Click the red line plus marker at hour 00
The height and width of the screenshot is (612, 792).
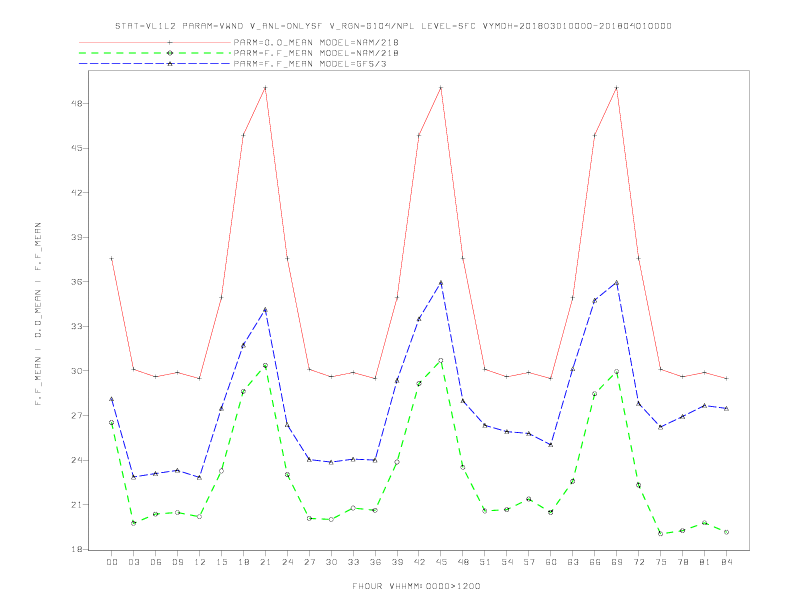112,259
